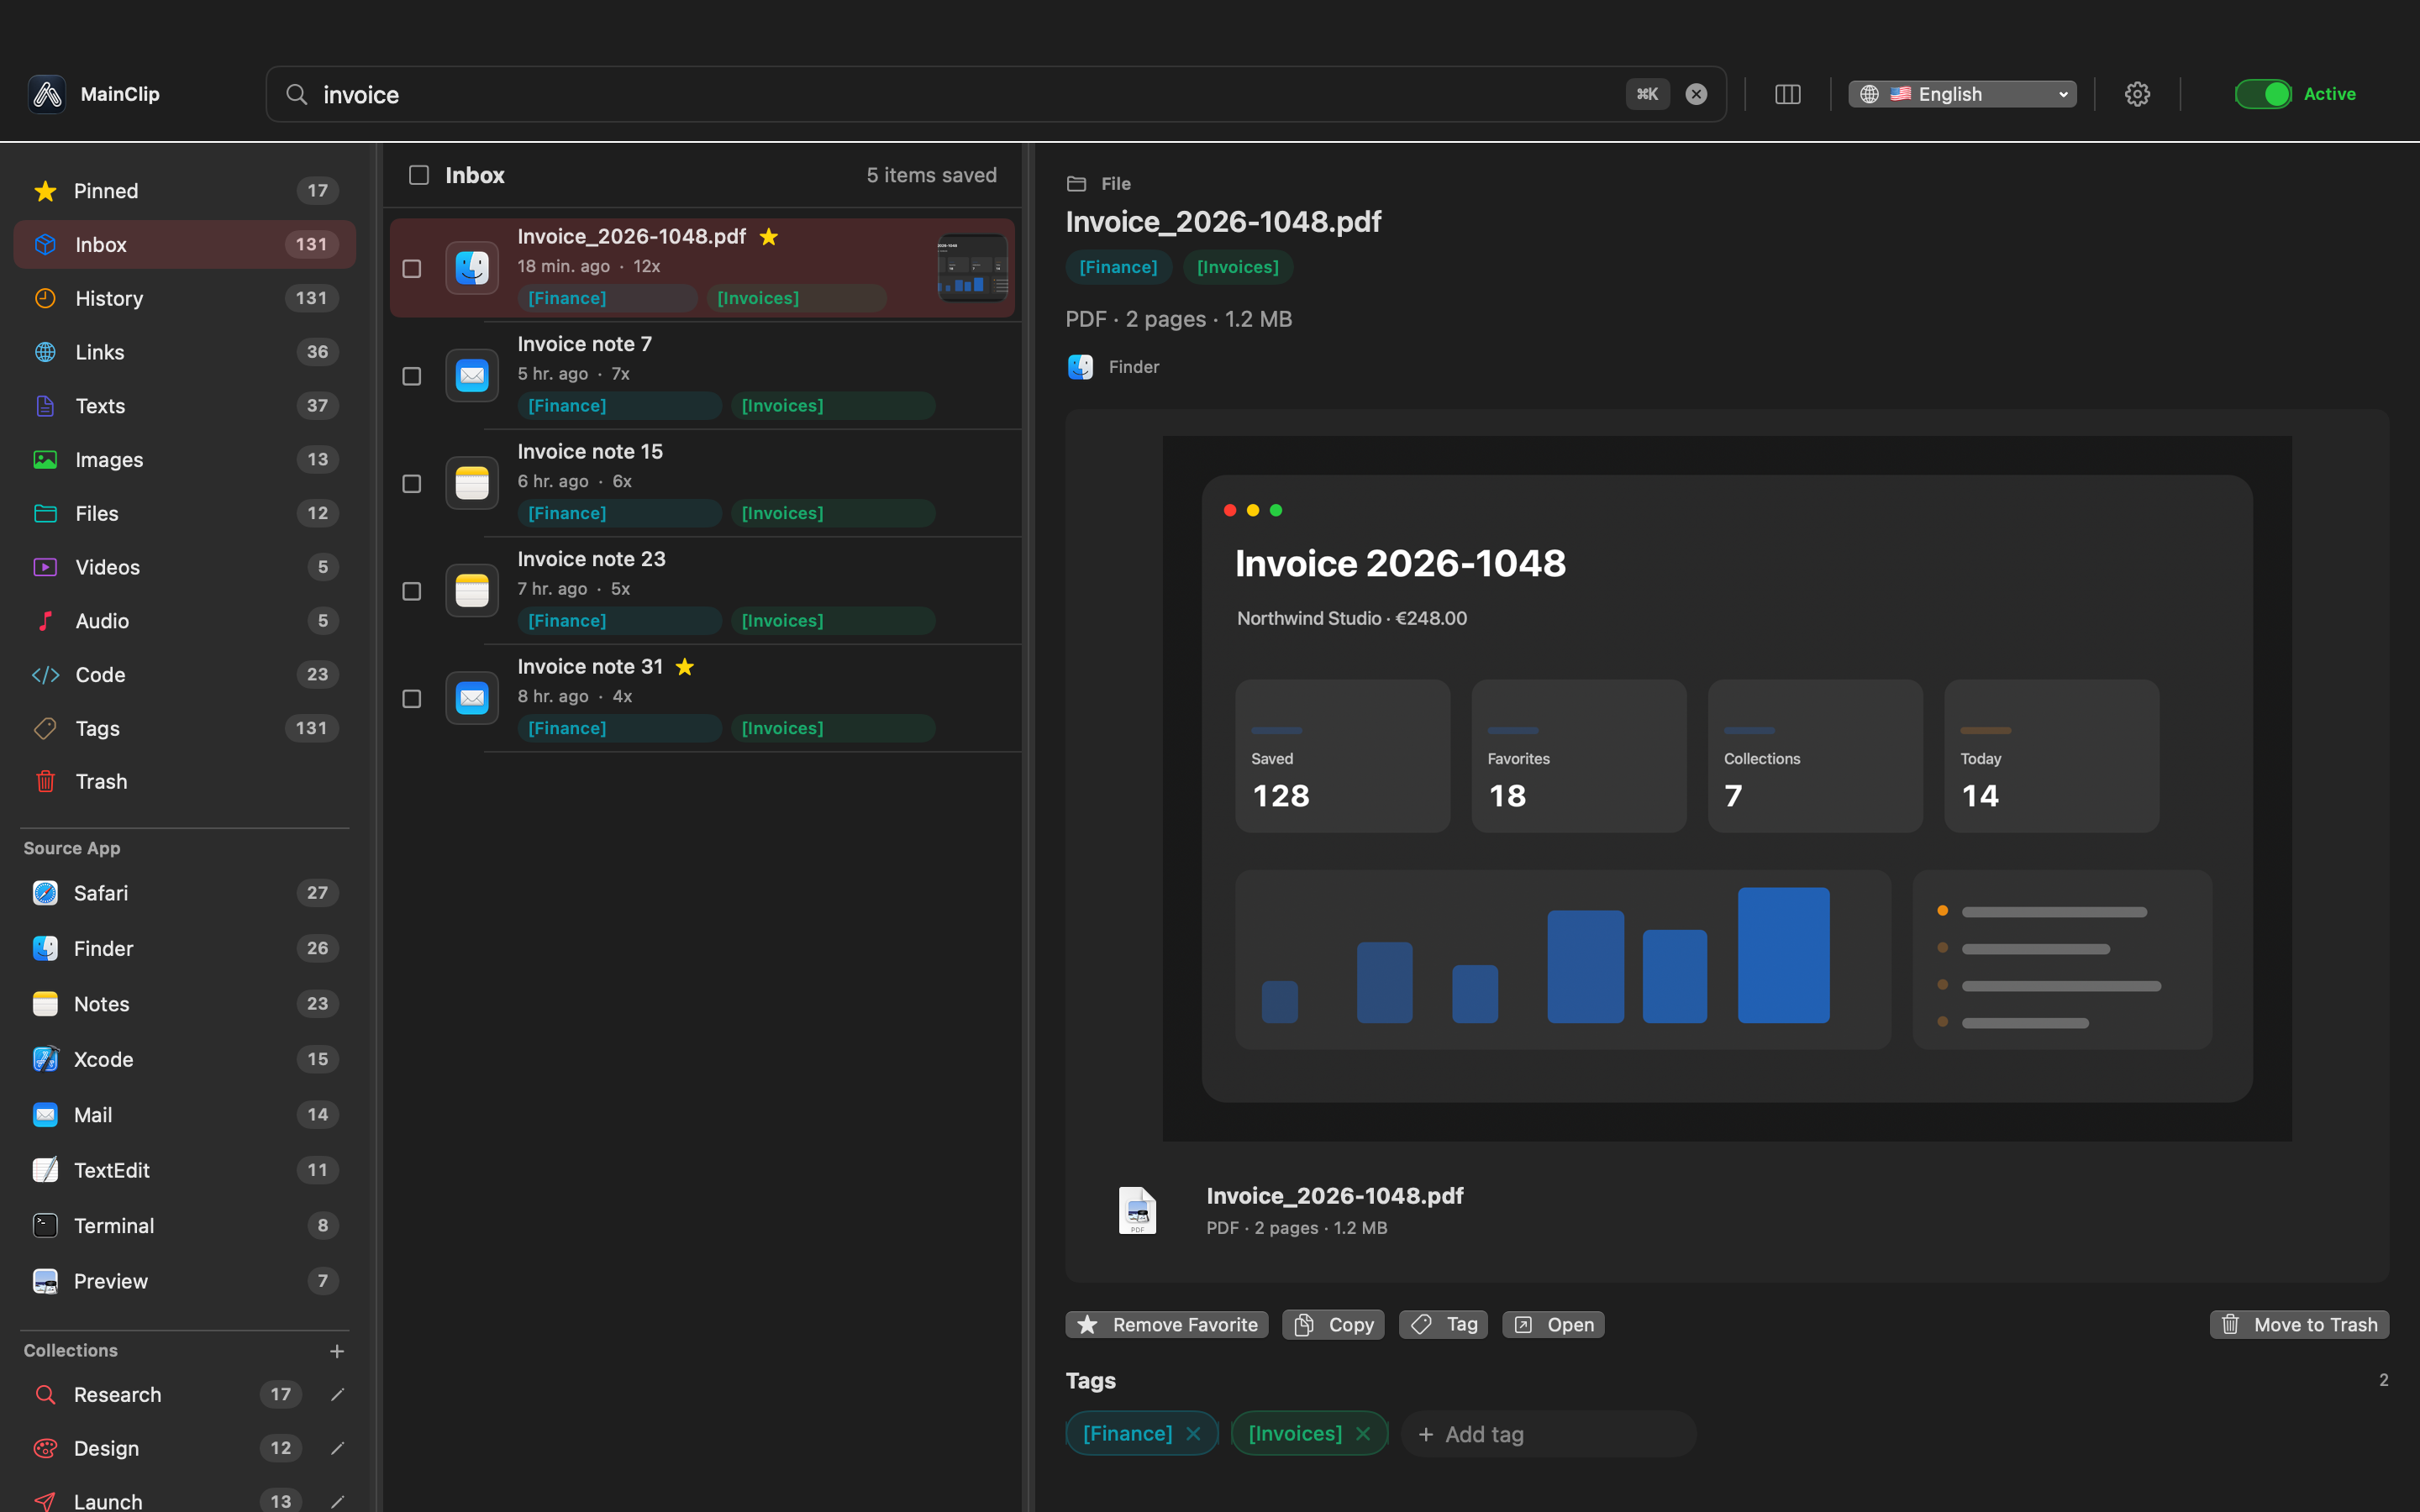This screenshot has width=2420, height=1512.
Task: Check the Invoice_2026-1048.pdf row checkbox
Action: click(411, 269)
